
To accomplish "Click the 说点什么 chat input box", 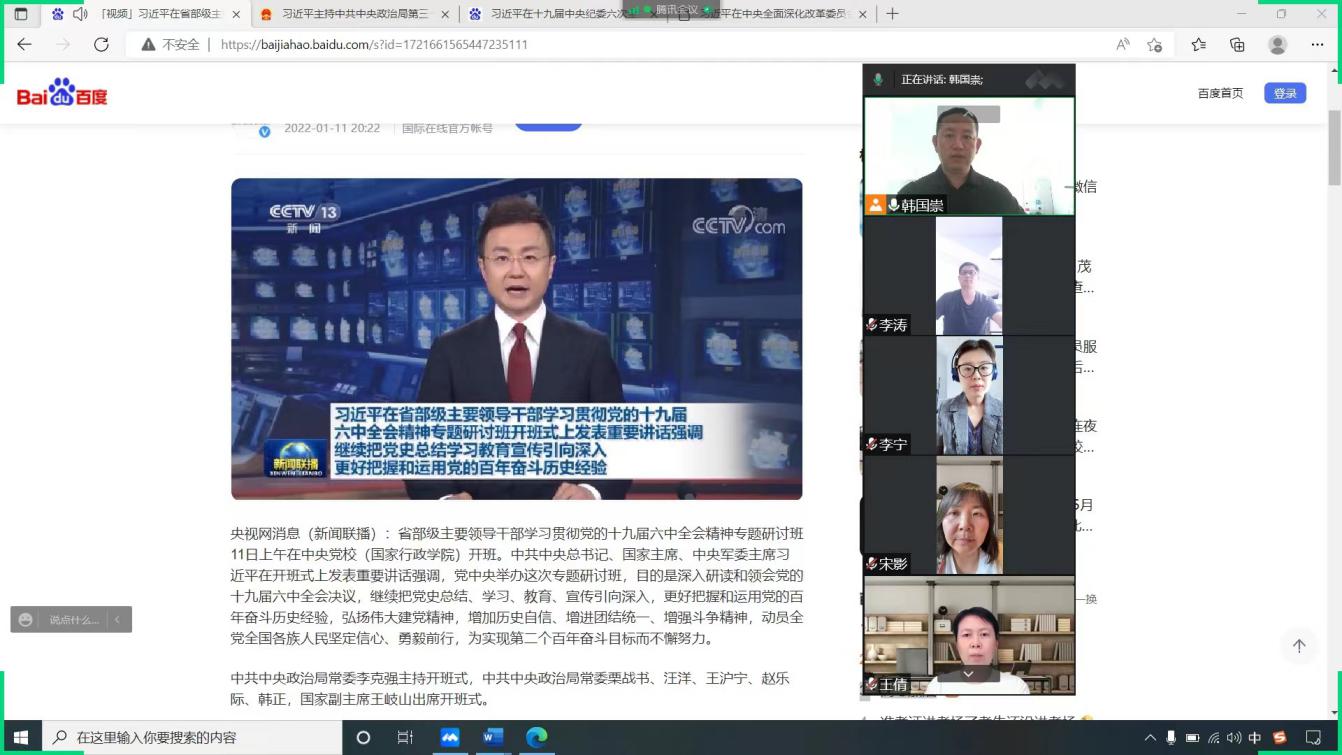I will [75, 620].
